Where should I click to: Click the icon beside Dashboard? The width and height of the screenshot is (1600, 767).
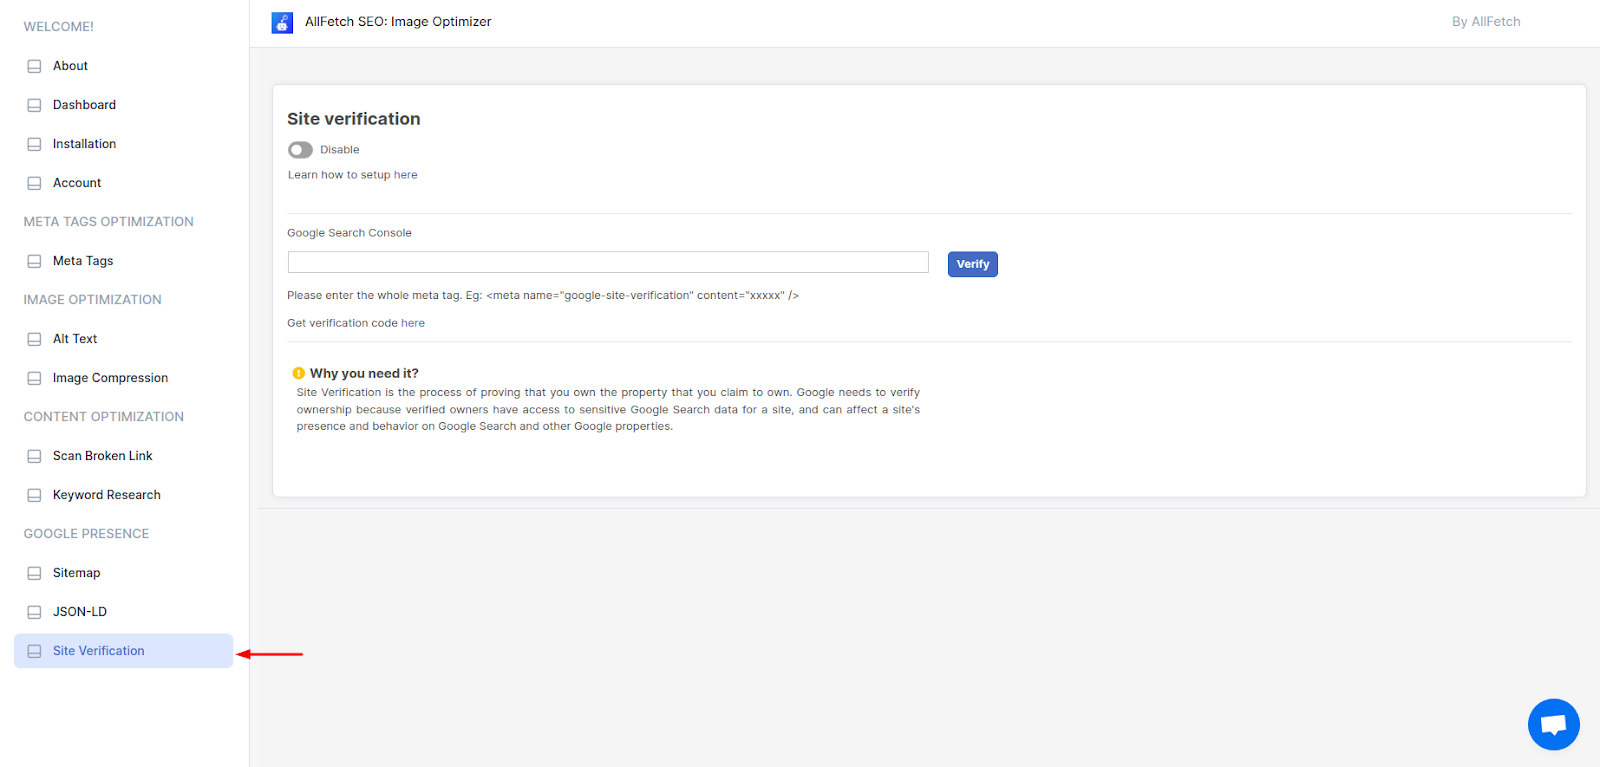coord(34,105)
